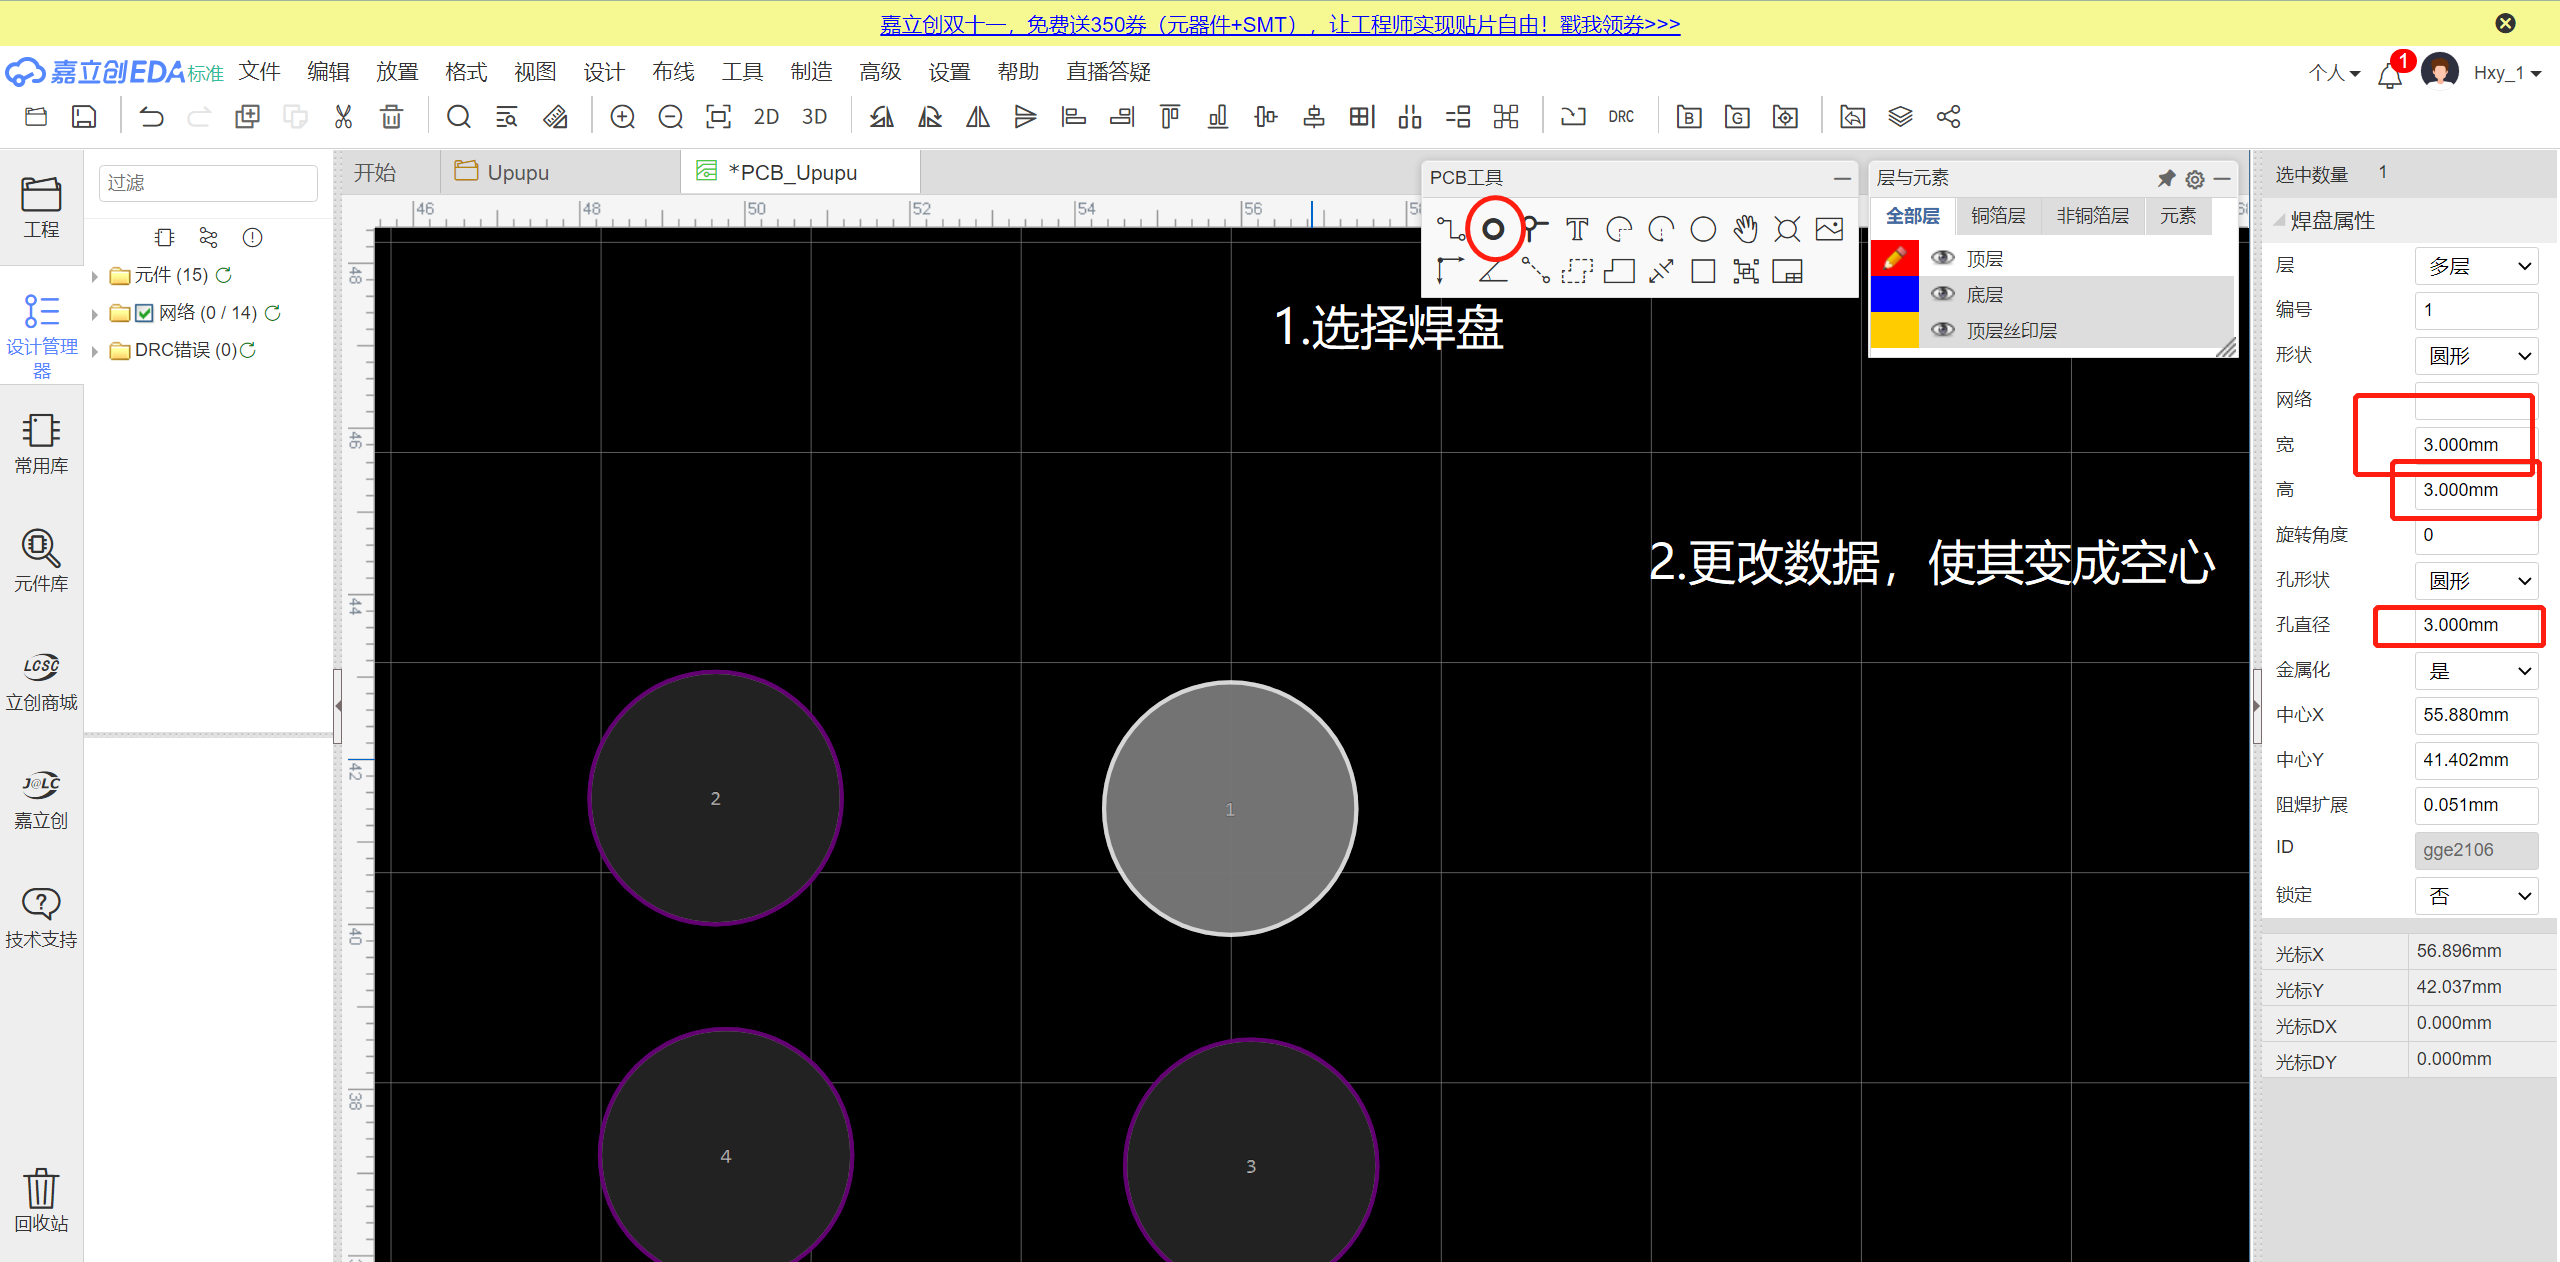Click the yellow Top Silkscreen color swatch
The image size is (2560, 1262).
tap(1894, 330)
